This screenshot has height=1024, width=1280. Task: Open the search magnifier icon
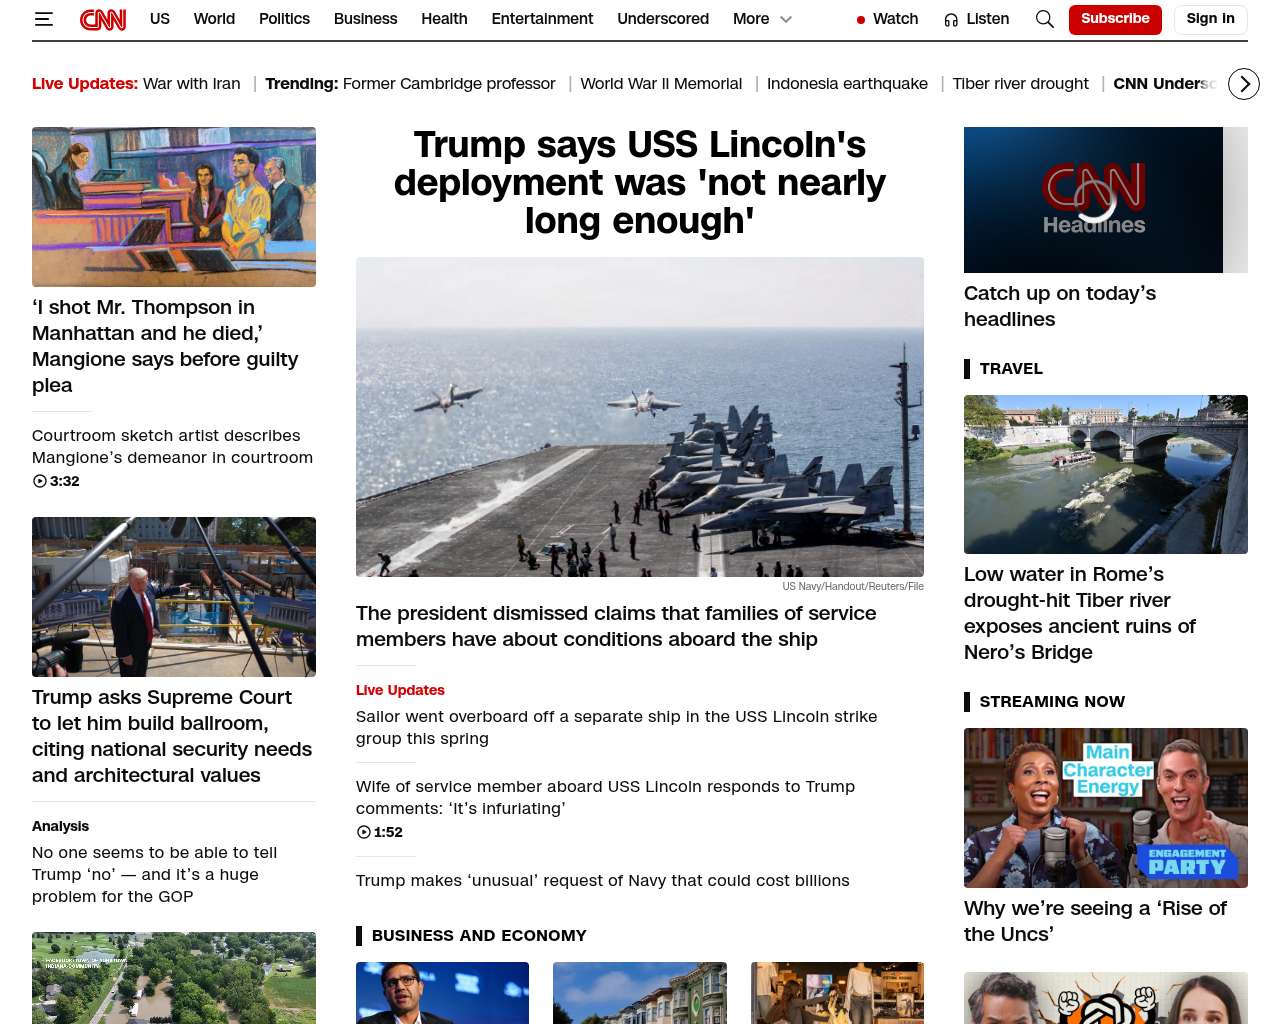pyautogui.click(x=1045, y=19)
